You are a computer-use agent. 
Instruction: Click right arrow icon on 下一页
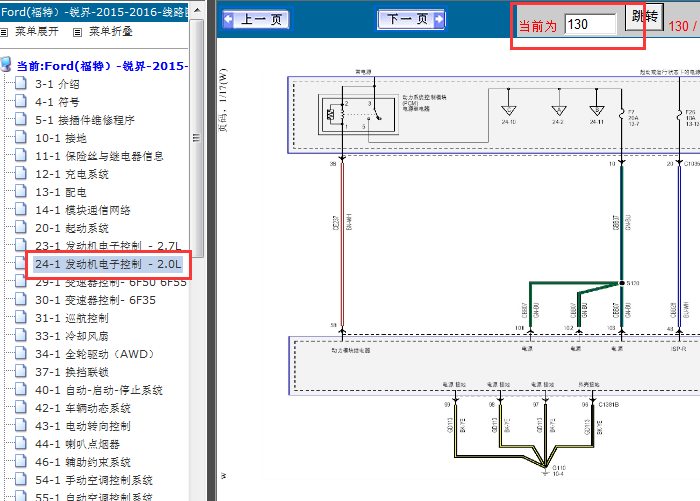439,19
